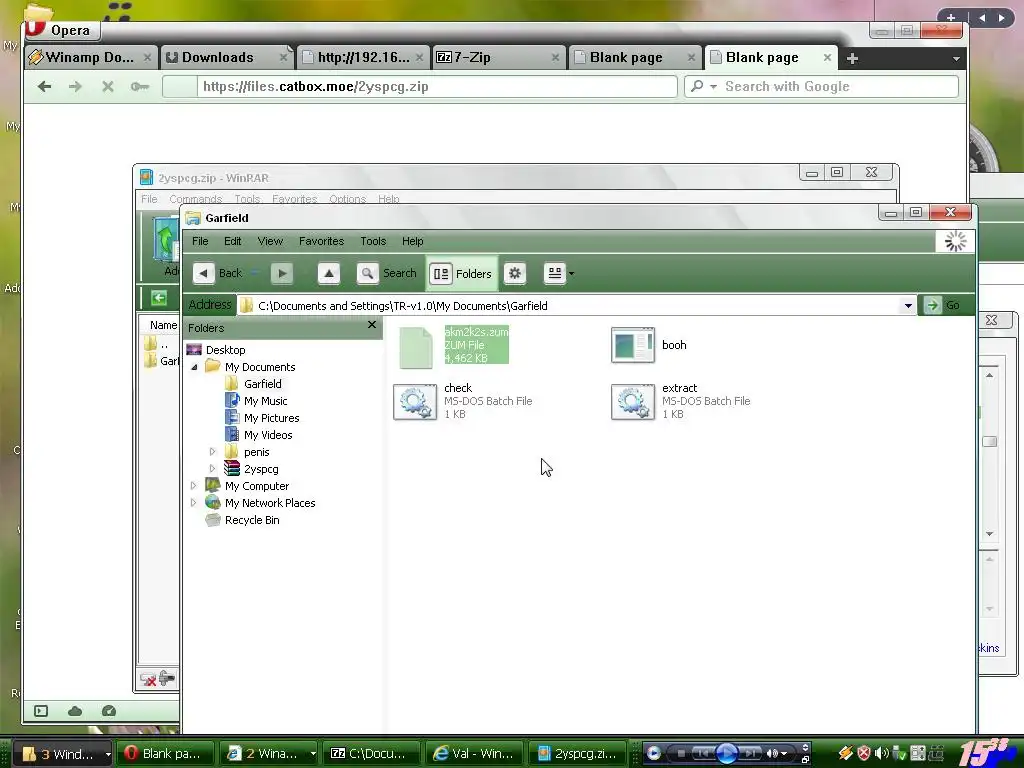The width and height of the screenshot is (1024, 768).
Task: Click the Opera menu button
Action: pyautogui.click(x=61, y=29)
